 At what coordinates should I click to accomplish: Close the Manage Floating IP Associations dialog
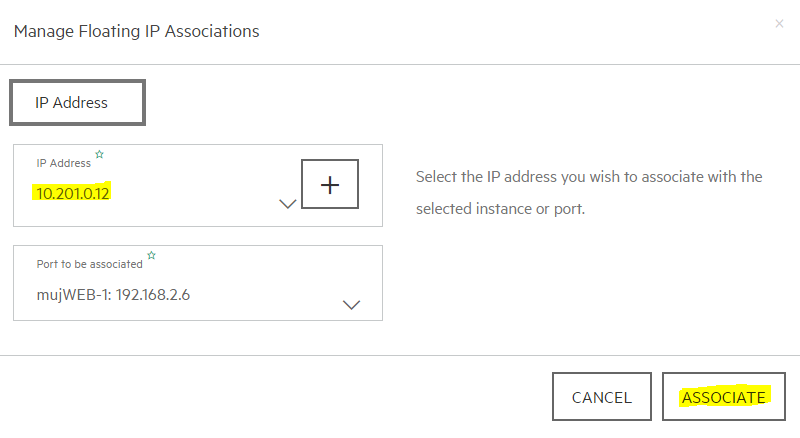click(x=779, y=23)
